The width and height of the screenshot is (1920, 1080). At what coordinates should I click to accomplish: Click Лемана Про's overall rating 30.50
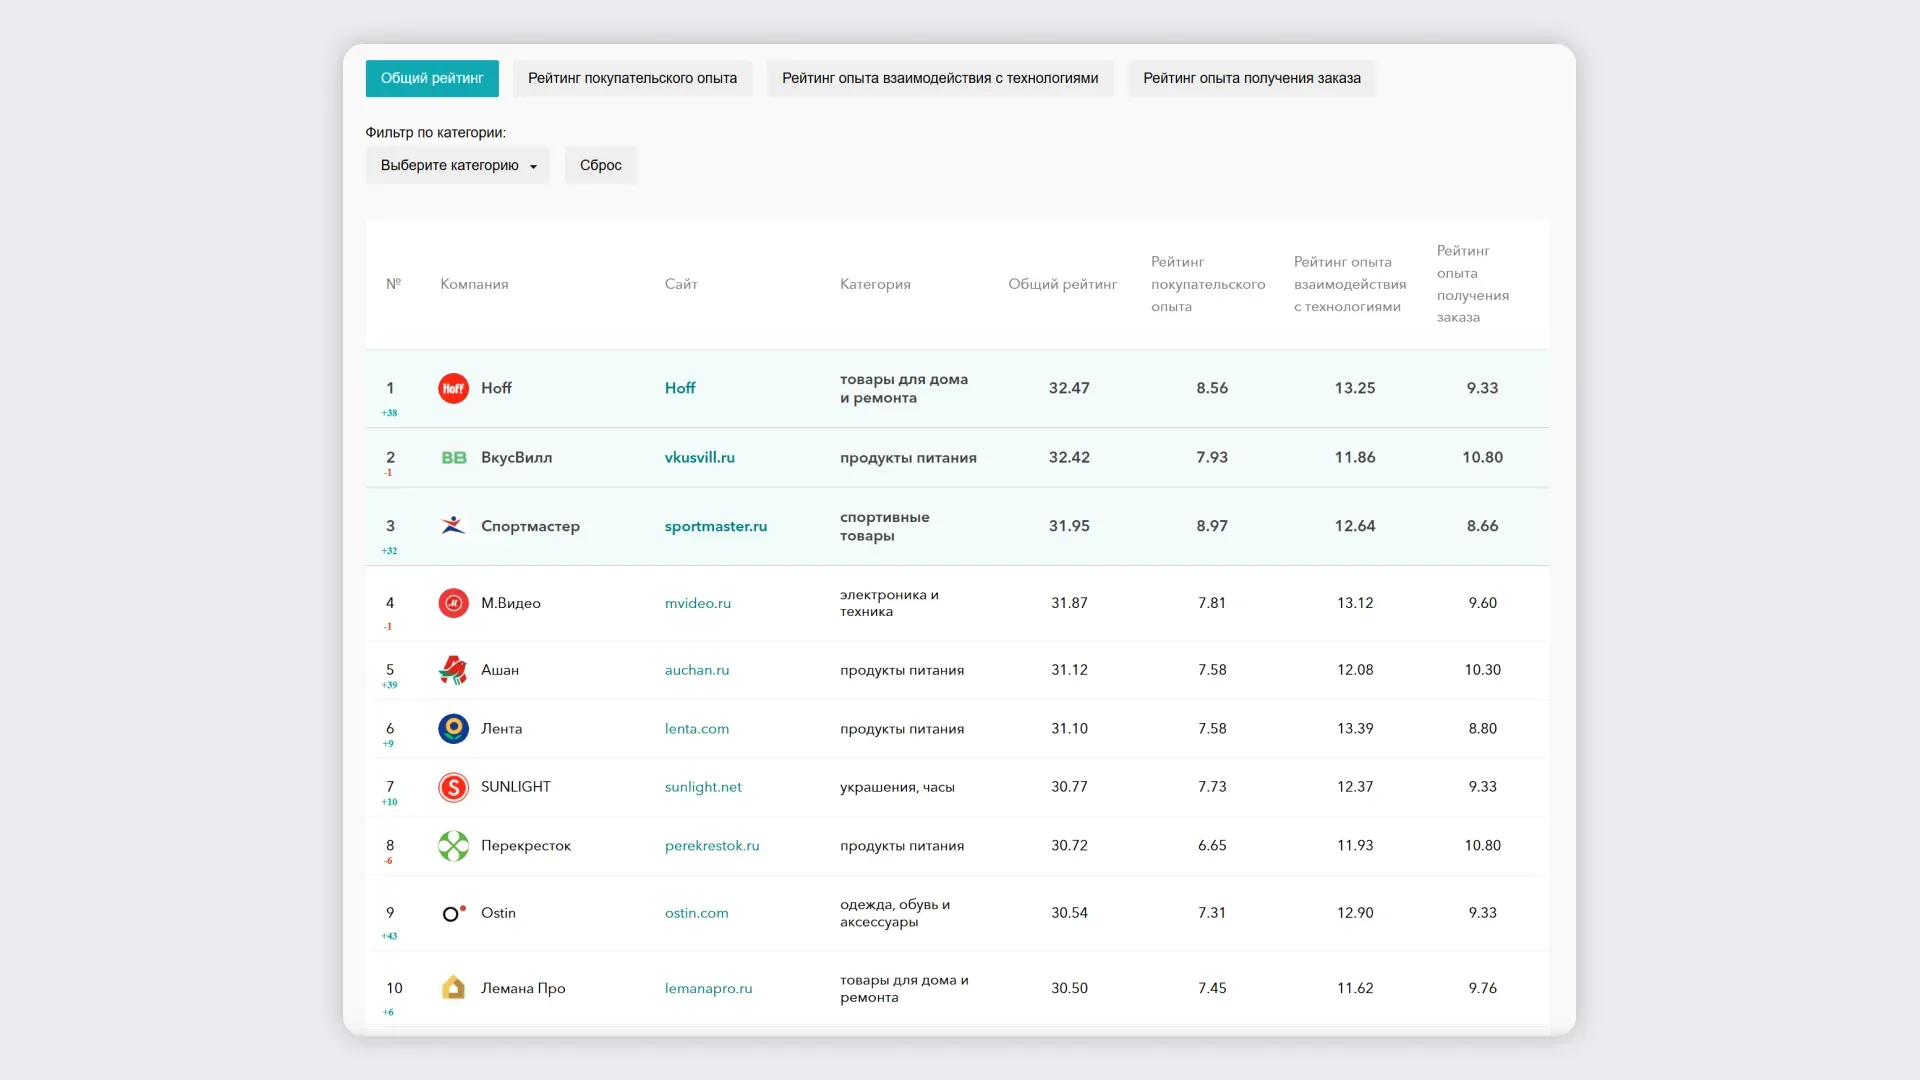pos(1069,988)
